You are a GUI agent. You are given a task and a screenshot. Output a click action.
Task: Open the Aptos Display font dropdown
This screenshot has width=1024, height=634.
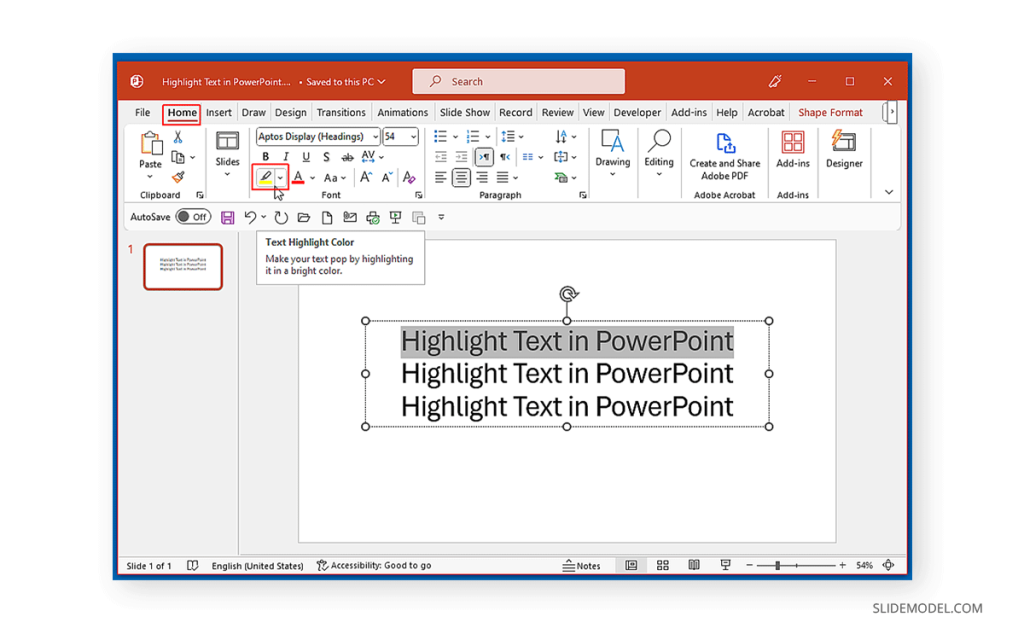[377, 136]
